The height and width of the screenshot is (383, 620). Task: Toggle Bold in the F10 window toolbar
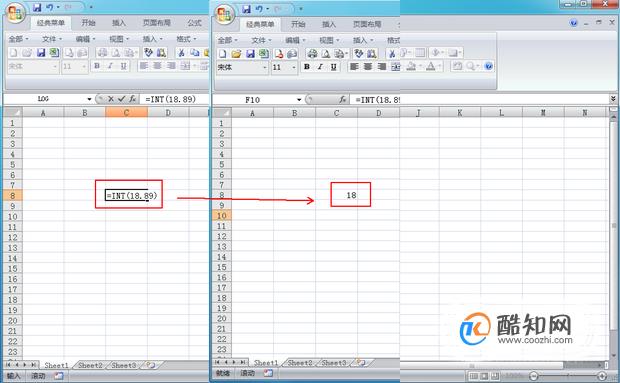tap(307, 67)
